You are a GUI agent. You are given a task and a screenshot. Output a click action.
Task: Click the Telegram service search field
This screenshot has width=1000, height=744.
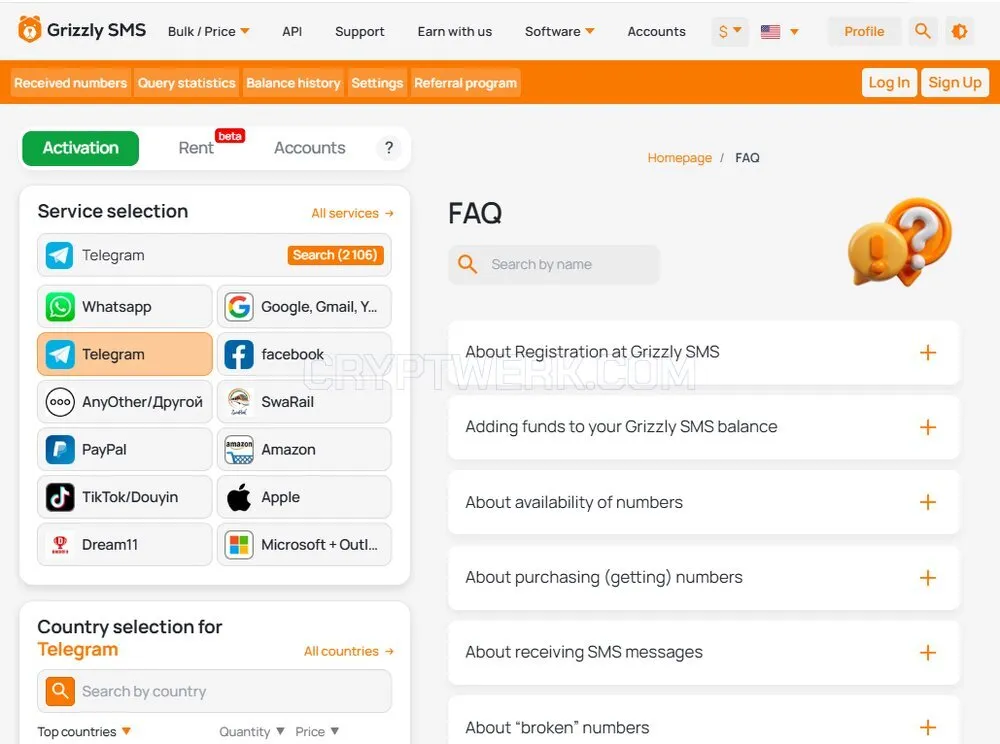pyautogui.click(x=214, y=255)
